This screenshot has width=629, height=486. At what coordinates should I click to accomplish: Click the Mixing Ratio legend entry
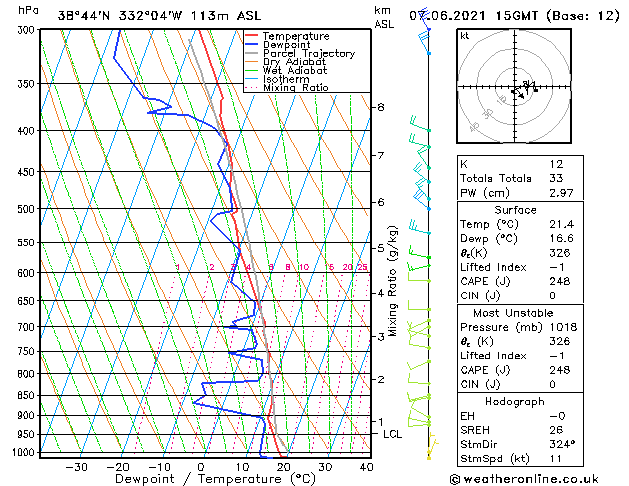(x=287, y=87)
